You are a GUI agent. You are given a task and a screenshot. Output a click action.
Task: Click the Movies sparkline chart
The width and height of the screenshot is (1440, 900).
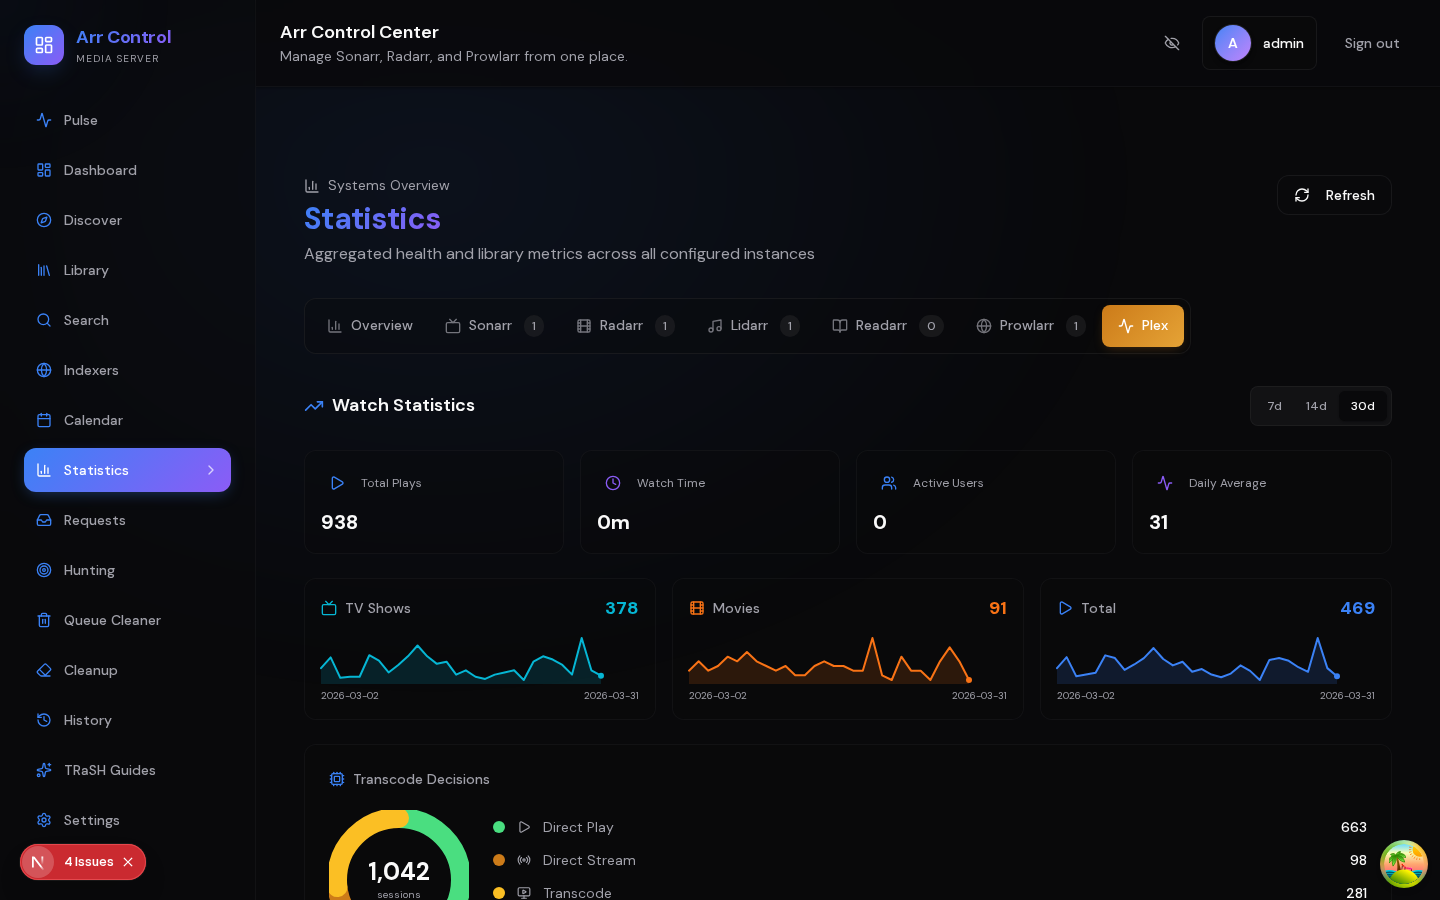848,660
